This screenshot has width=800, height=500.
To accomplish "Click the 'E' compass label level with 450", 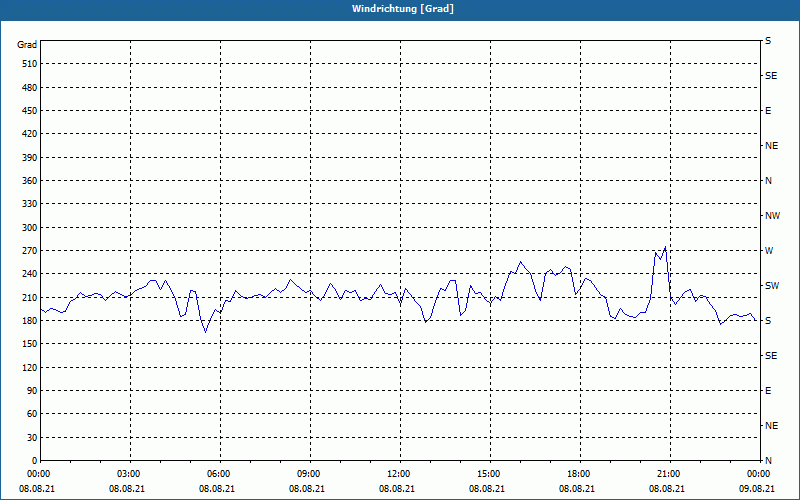I will click(768, 111).
